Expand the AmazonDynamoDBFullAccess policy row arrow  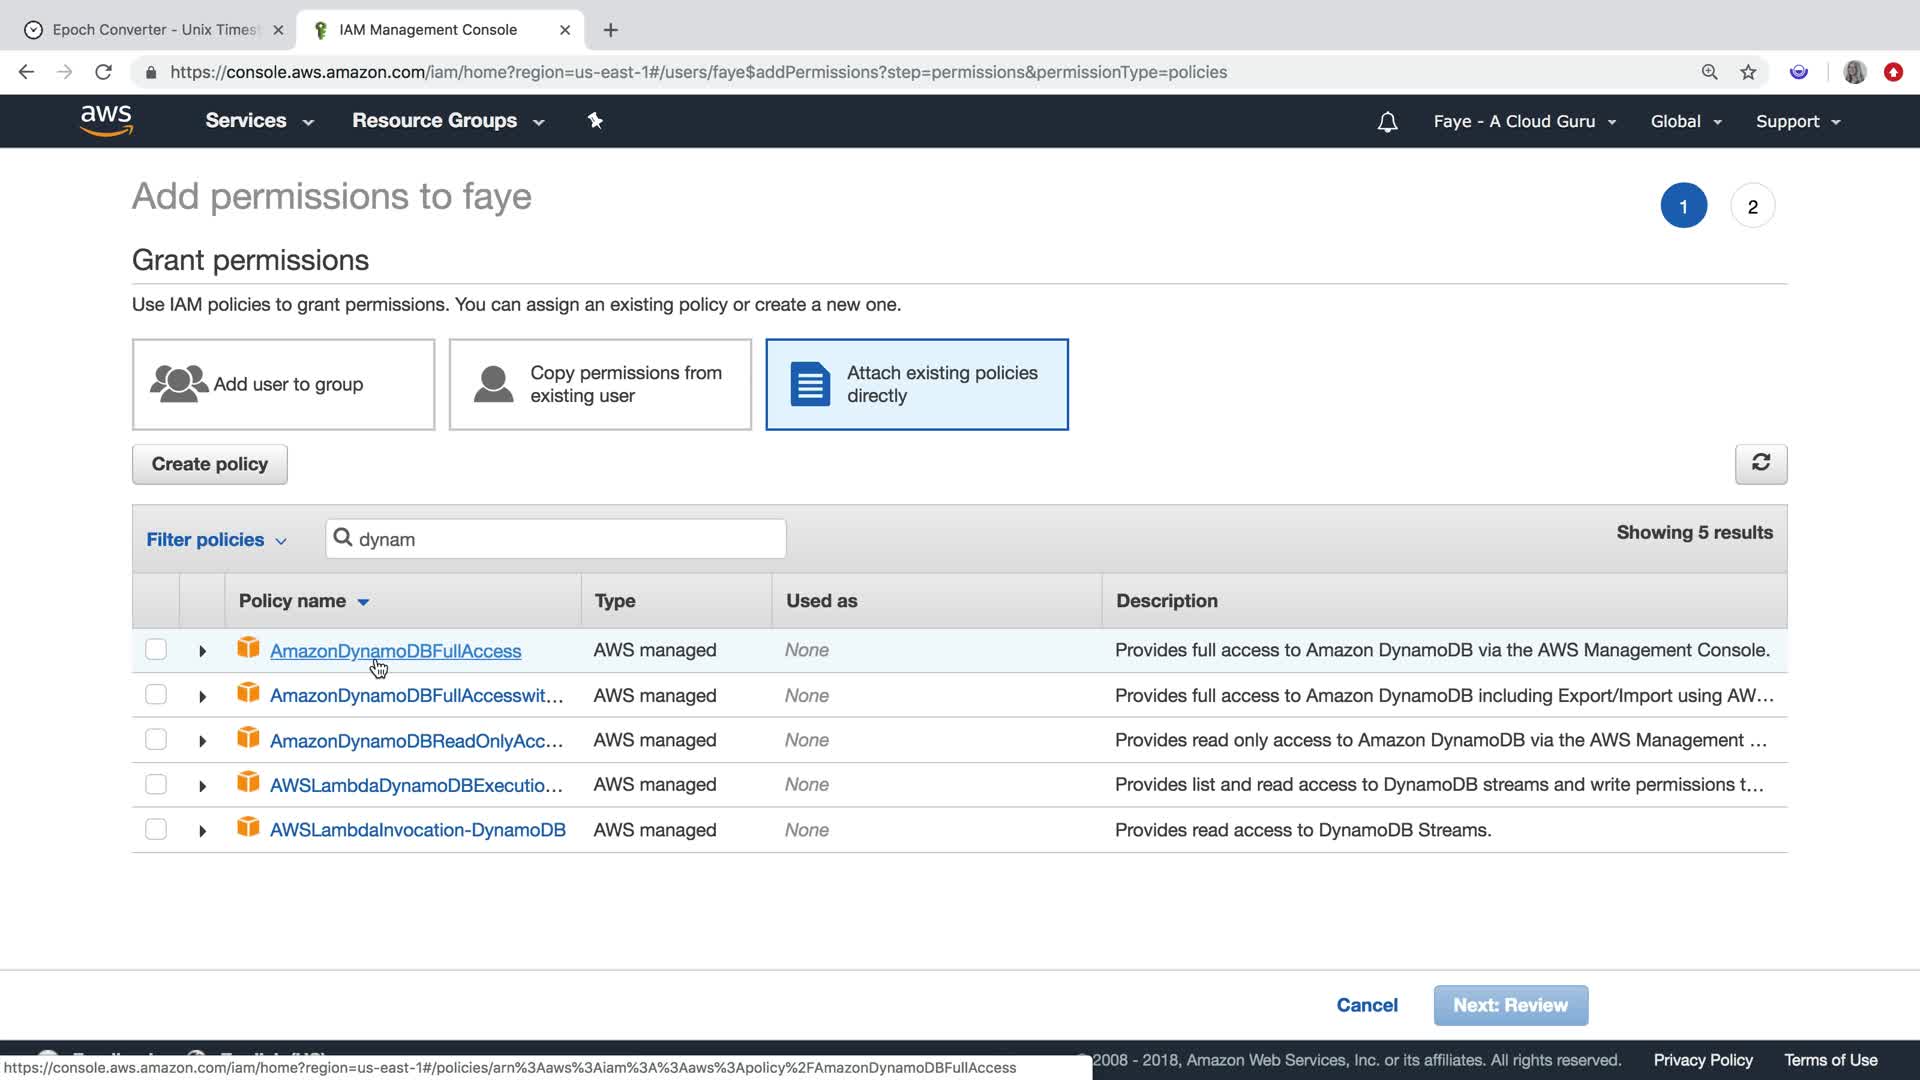202,651
